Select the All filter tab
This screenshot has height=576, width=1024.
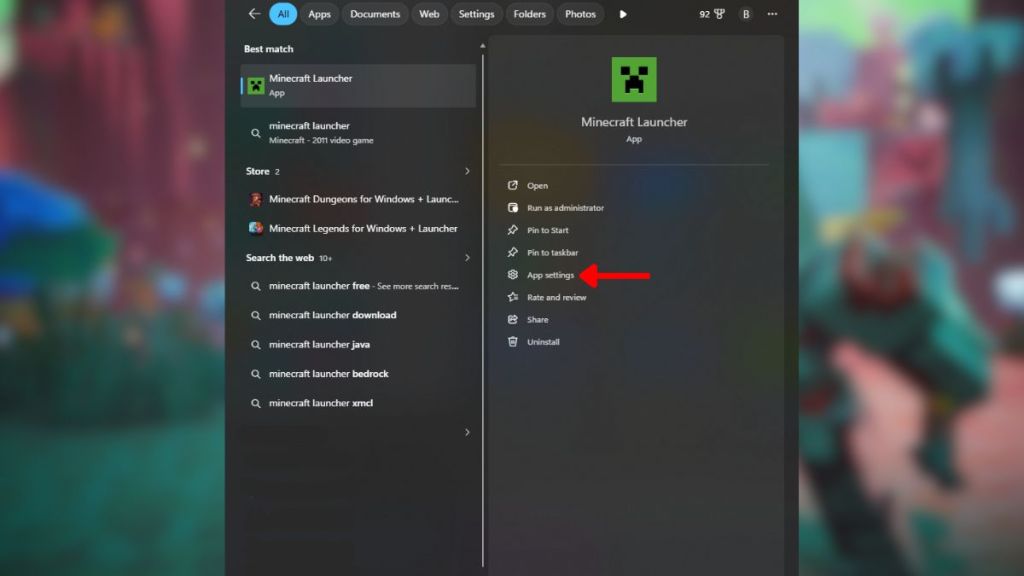click(x=283, y=14)
